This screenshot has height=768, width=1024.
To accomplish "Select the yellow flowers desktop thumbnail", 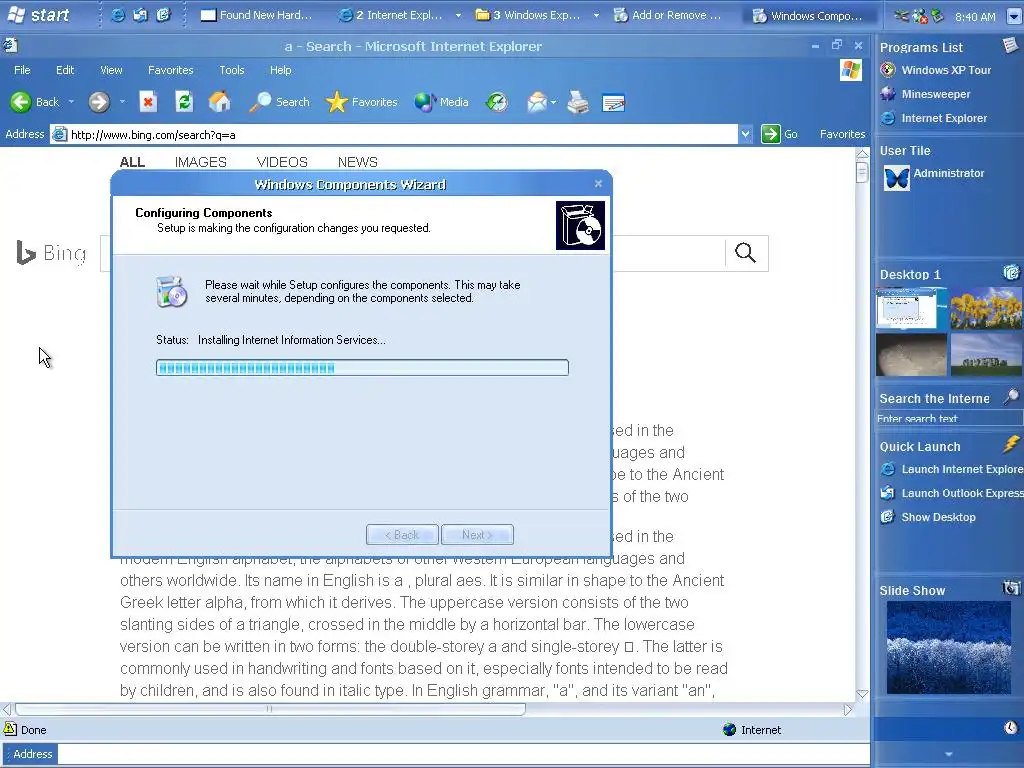I will (x=985, y=308).
